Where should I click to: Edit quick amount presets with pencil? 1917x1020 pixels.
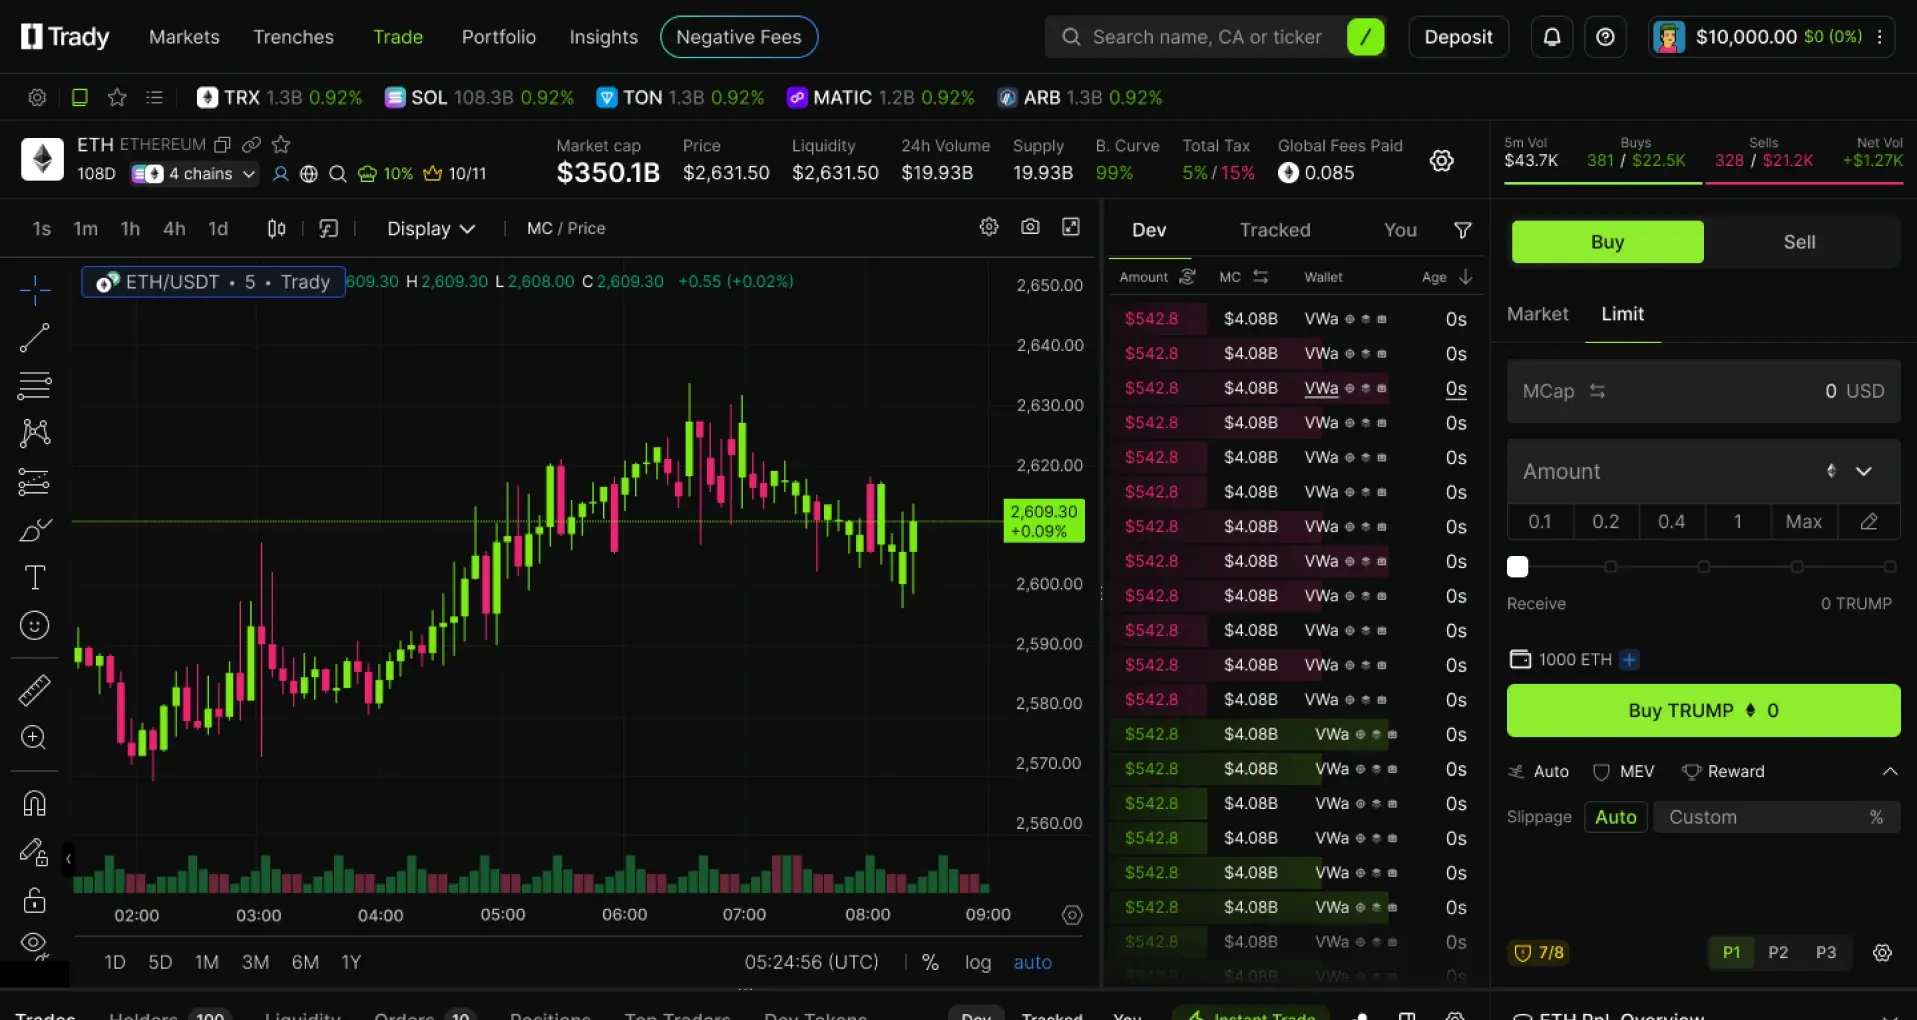click(1869, 521)
